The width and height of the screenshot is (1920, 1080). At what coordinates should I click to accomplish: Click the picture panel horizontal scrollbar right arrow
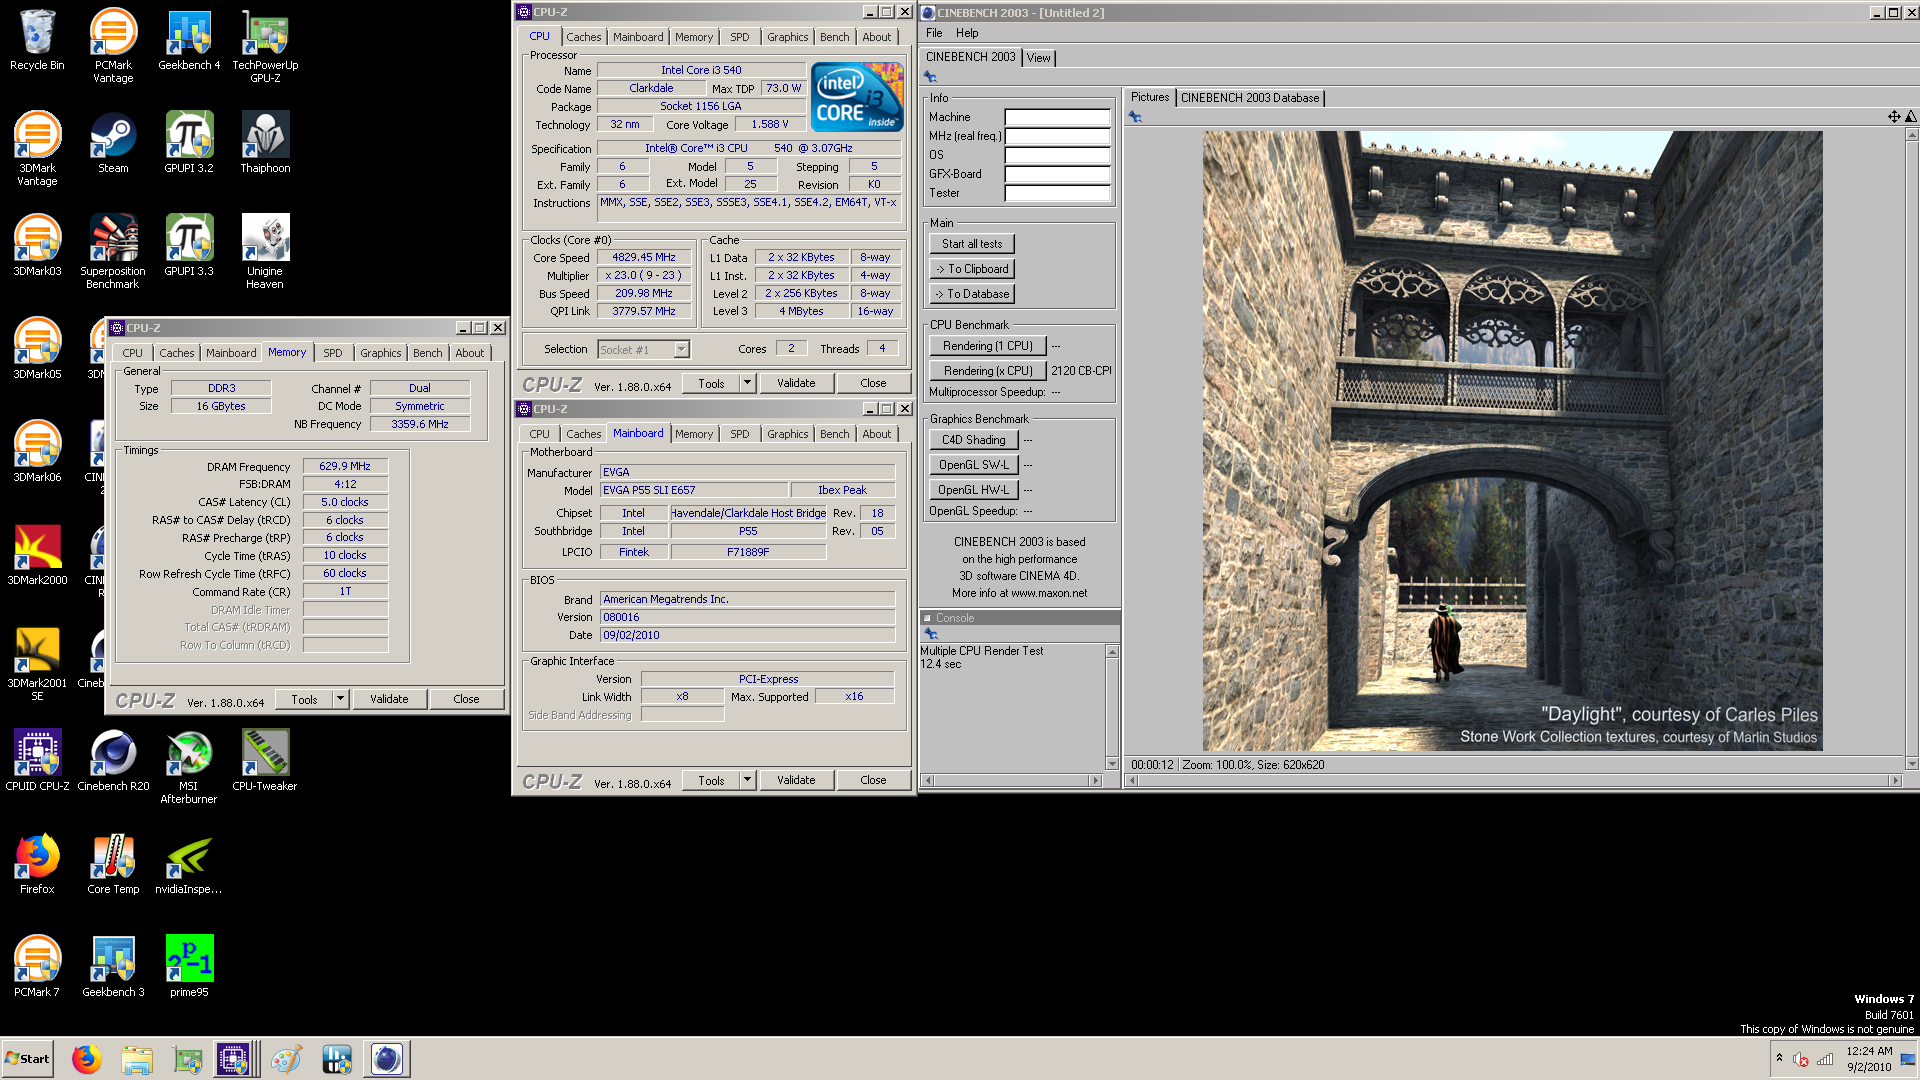pos(1895,781)
